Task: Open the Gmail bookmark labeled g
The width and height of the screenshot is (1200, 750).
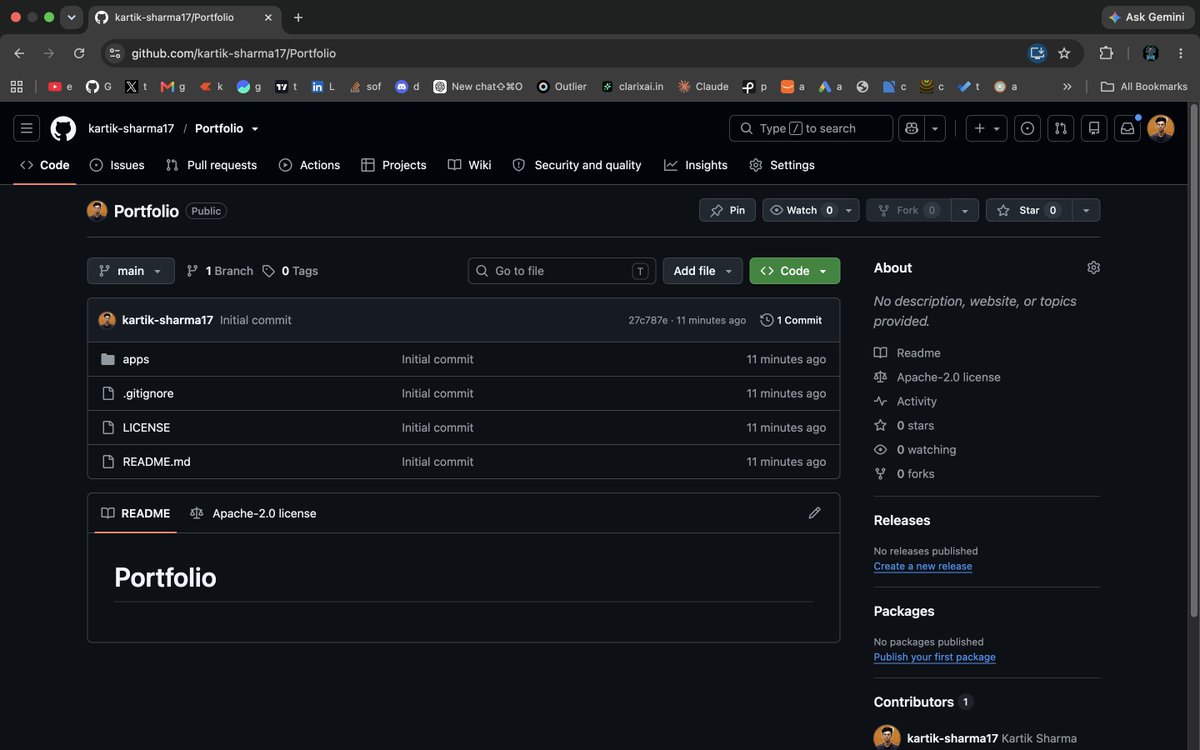Action: tap(173, 87)
